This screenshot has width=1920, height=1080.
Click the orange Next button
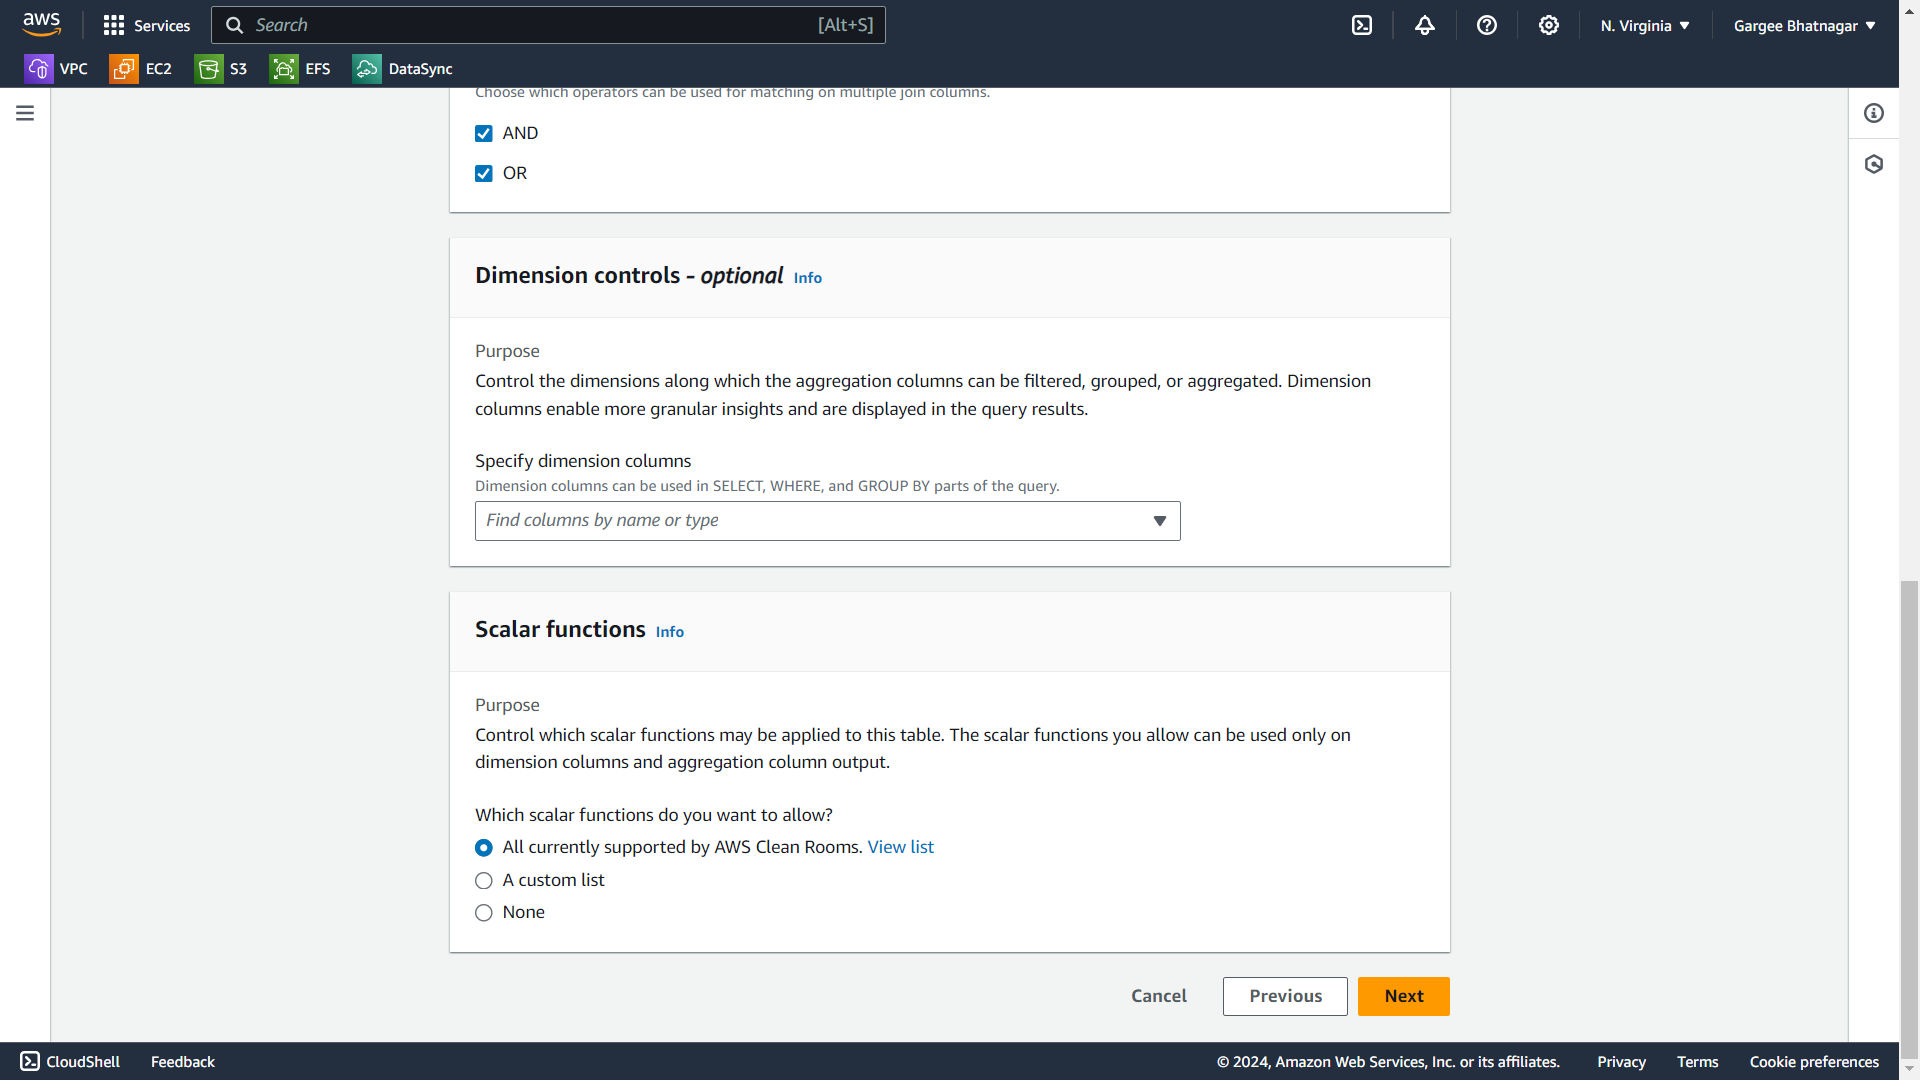1403,996
